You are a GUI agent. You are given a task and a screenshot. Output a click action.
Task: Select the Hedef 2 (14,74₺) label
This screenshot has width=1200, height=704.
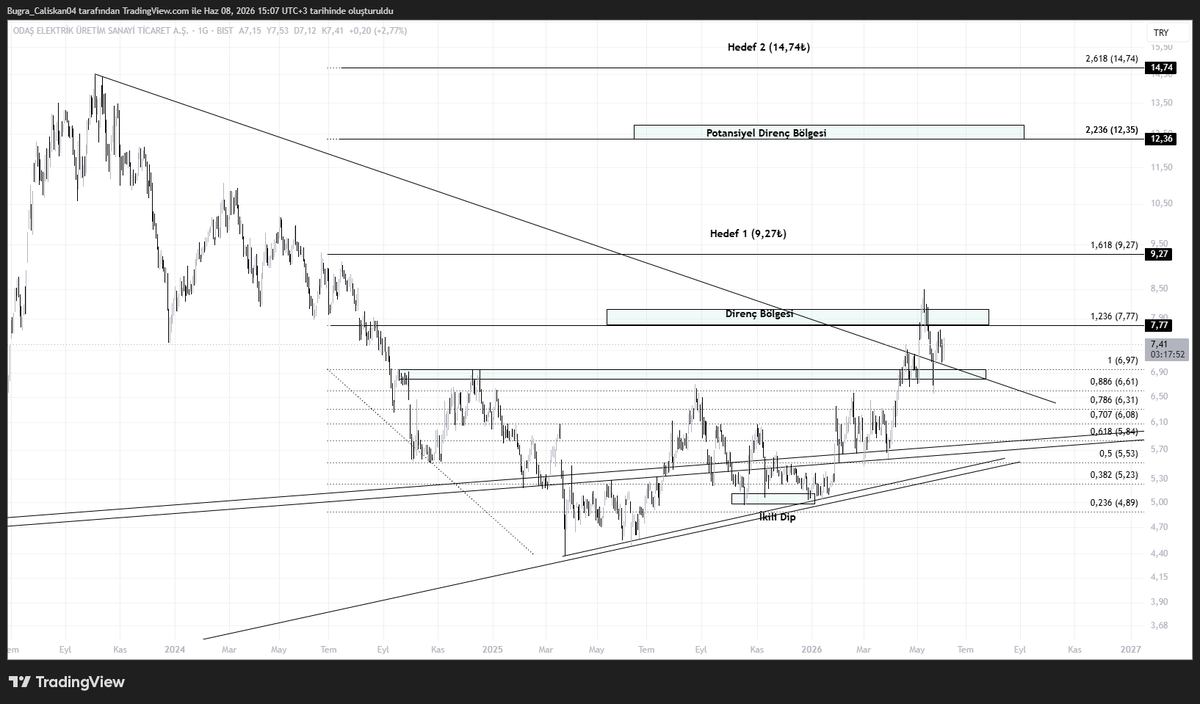pyautogui.click(x=769, y=48)
